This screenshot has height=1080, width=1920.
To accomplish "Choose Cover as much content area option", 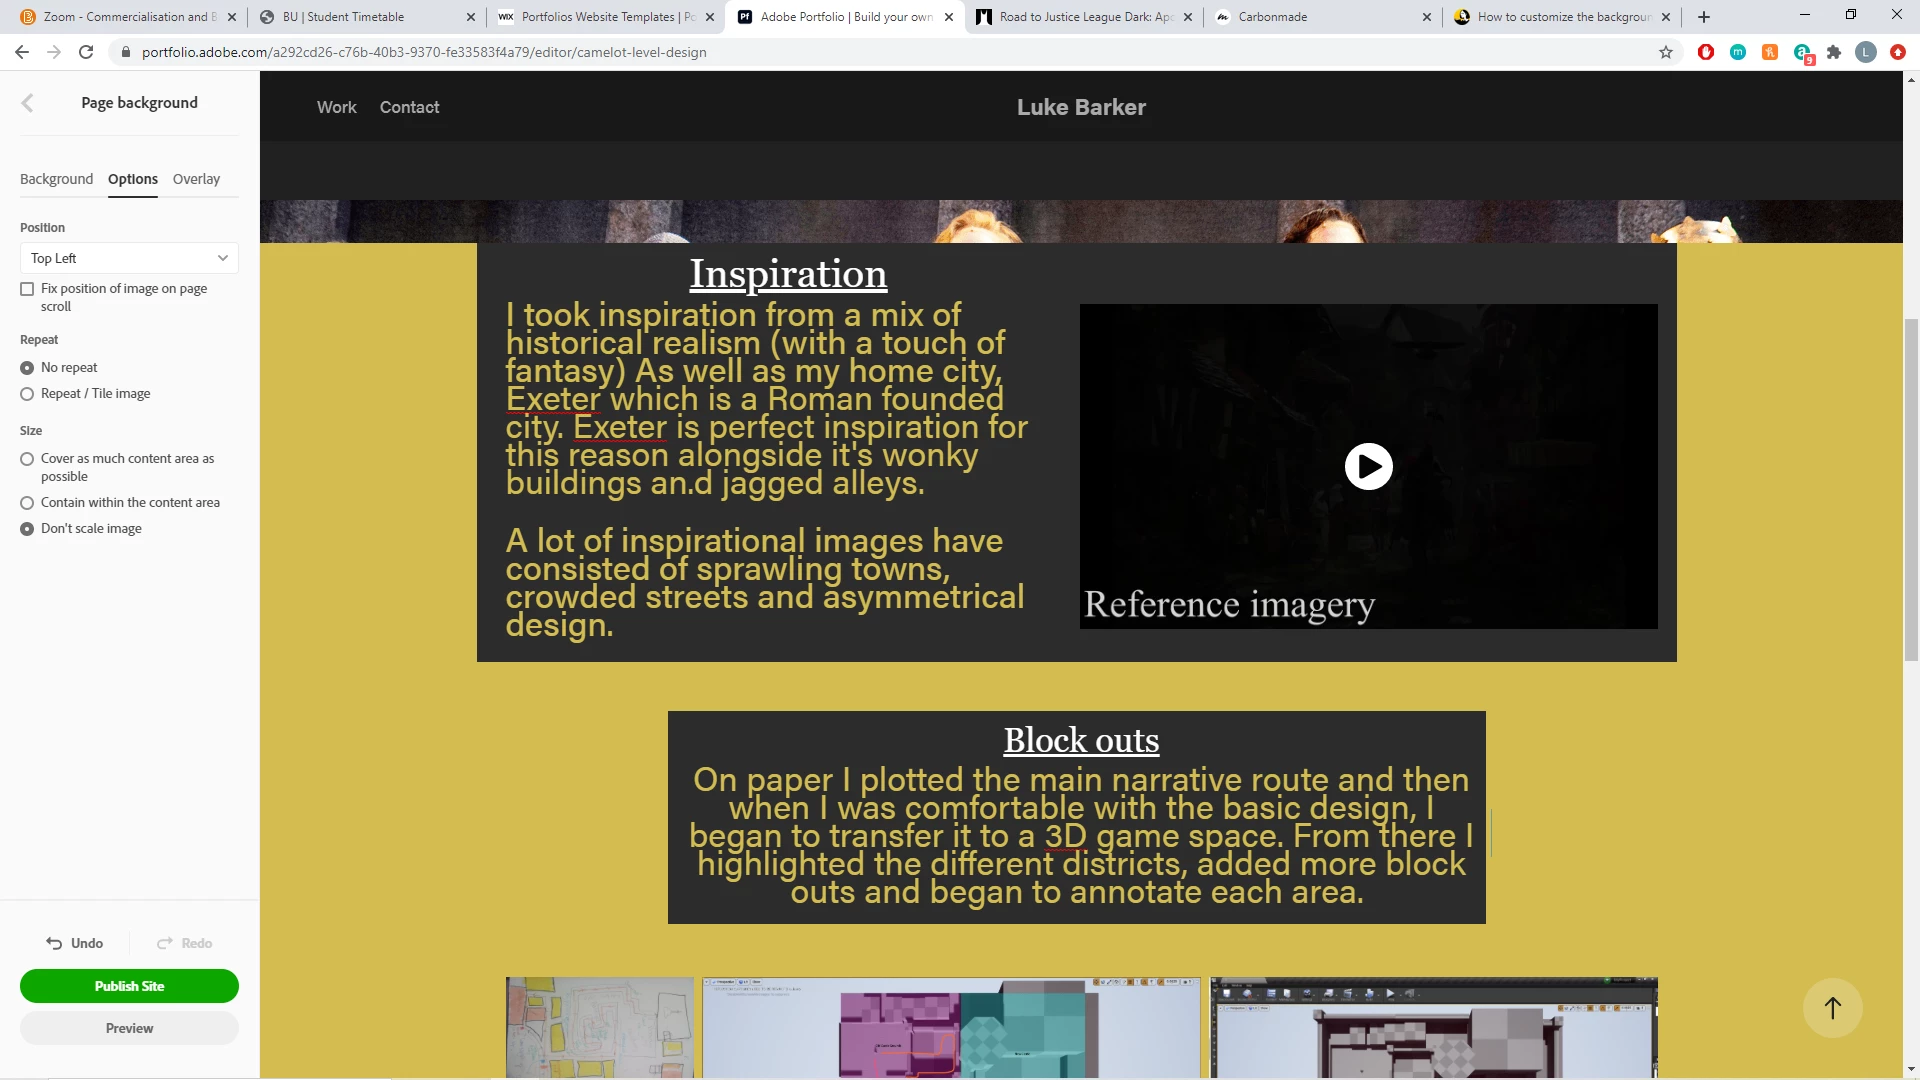I will pos(27,459).
